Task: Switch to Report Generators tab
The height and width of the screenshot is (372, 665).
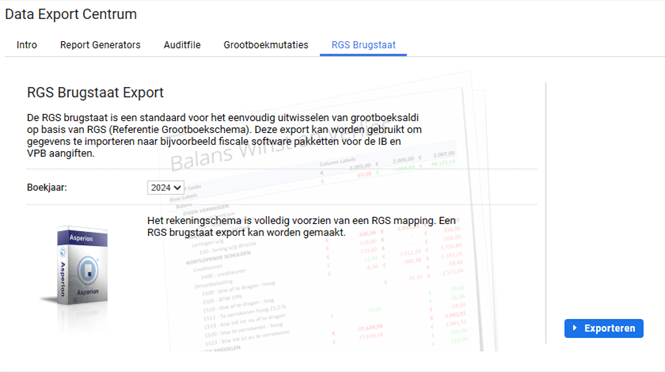Action: pos(100,45)
